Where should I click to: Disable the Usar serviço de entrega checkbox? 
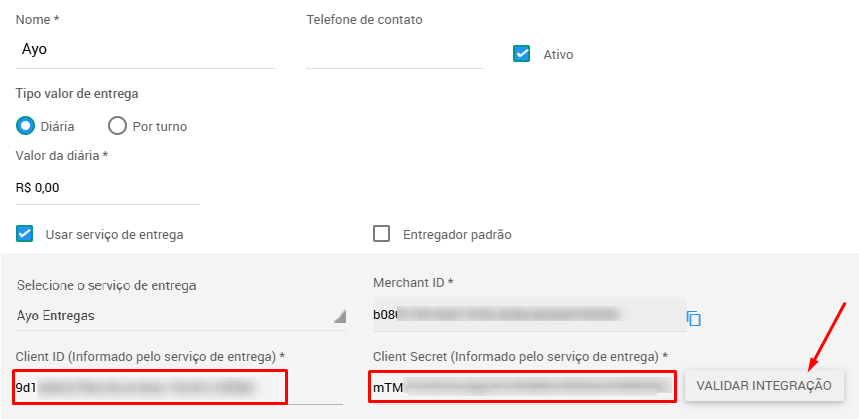pos(25,234)
